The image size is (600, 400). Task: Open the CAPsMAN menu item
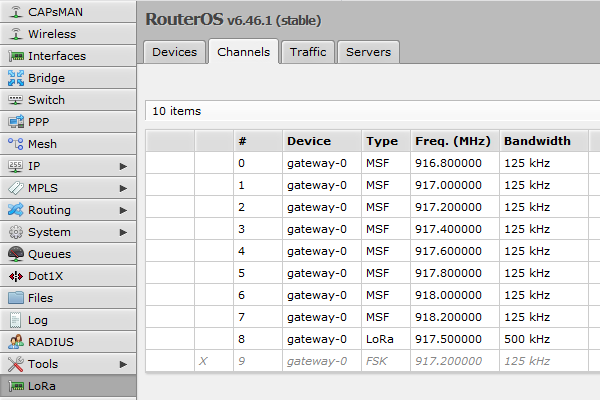[x=68, y=12]
